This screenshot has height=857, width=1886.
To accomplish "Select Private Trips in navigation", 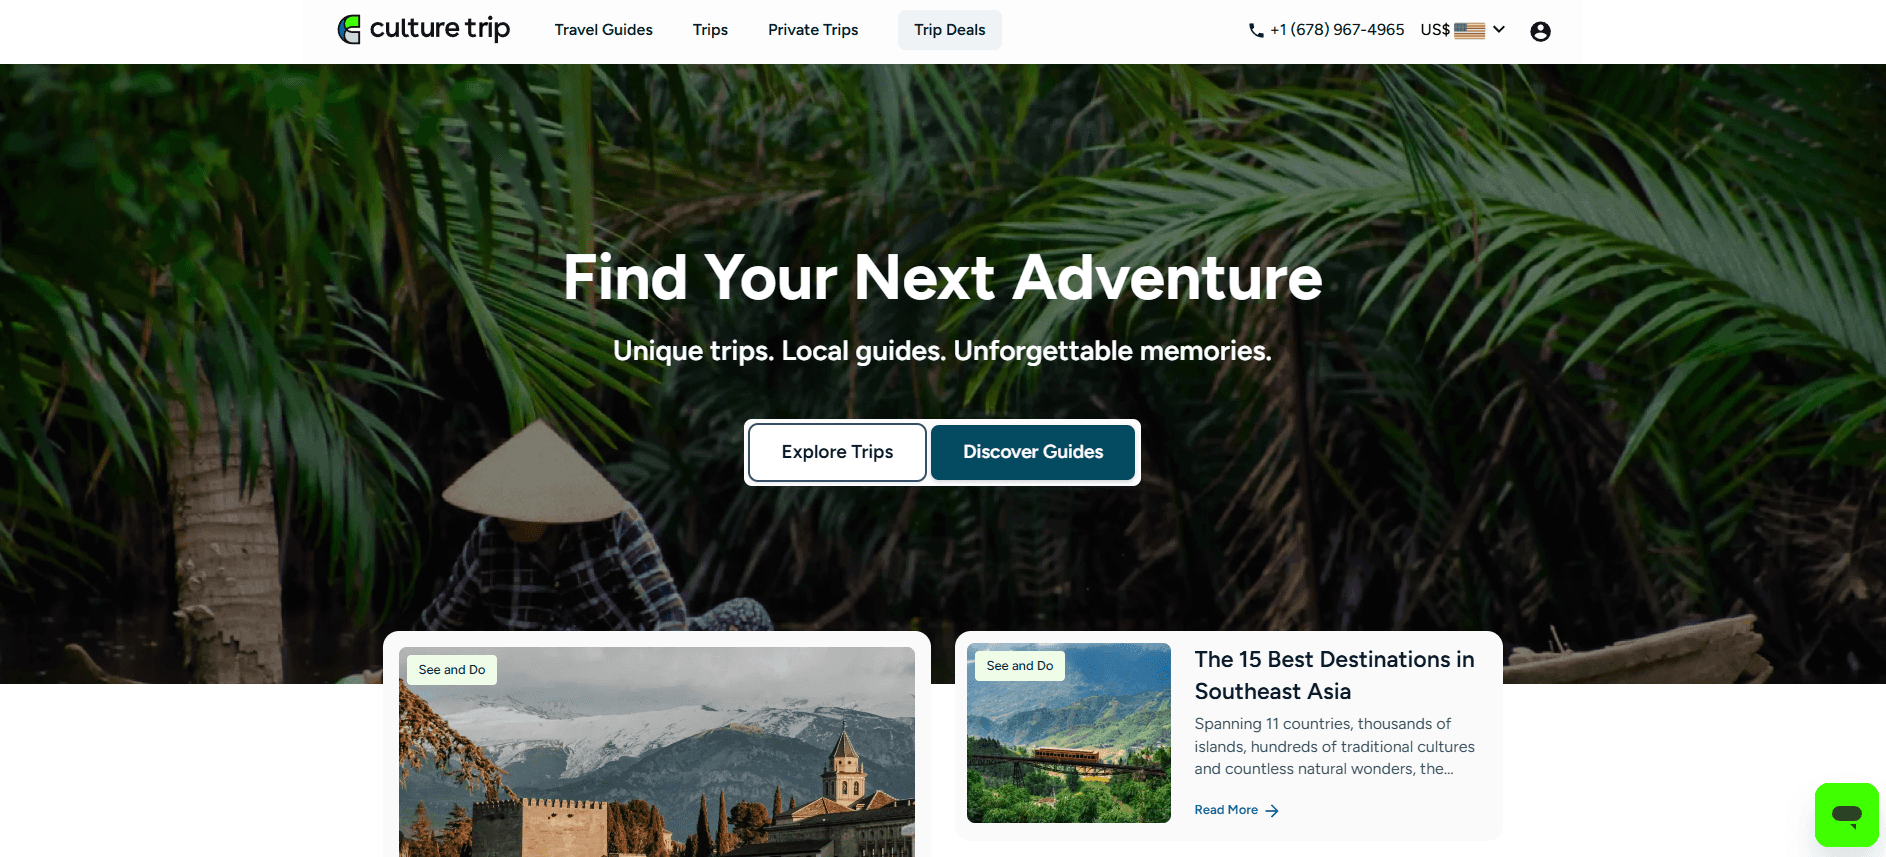I will pos(813,30).
